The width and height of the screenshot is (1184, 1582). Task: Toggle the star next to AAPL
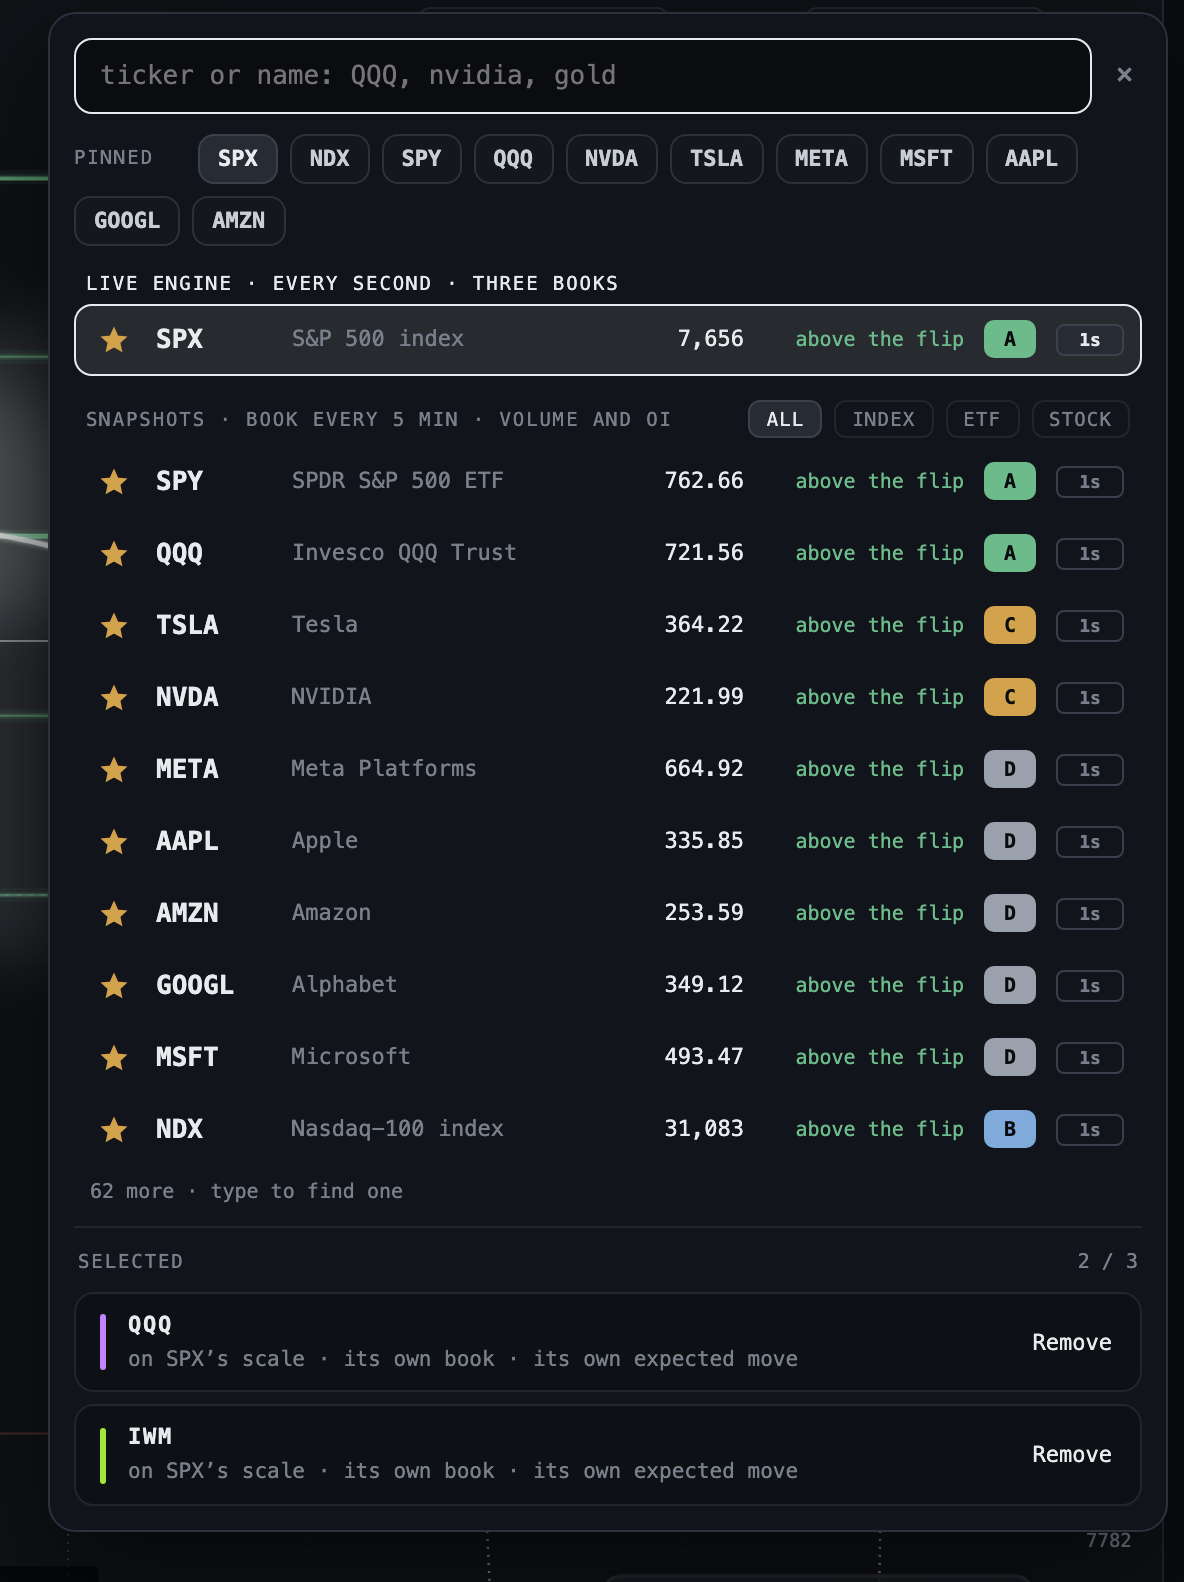pos(114,842)
